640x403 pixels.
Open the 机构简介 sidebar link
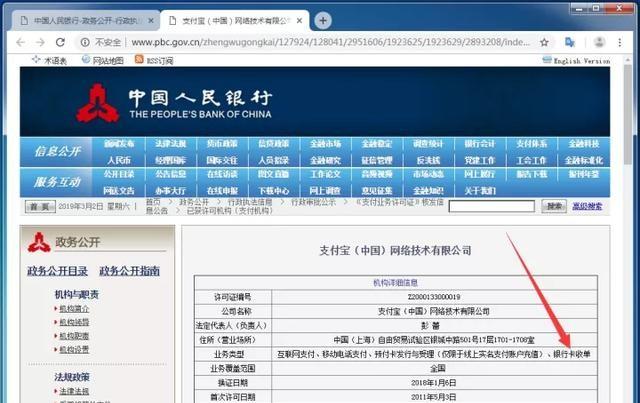tap(74, 309)
